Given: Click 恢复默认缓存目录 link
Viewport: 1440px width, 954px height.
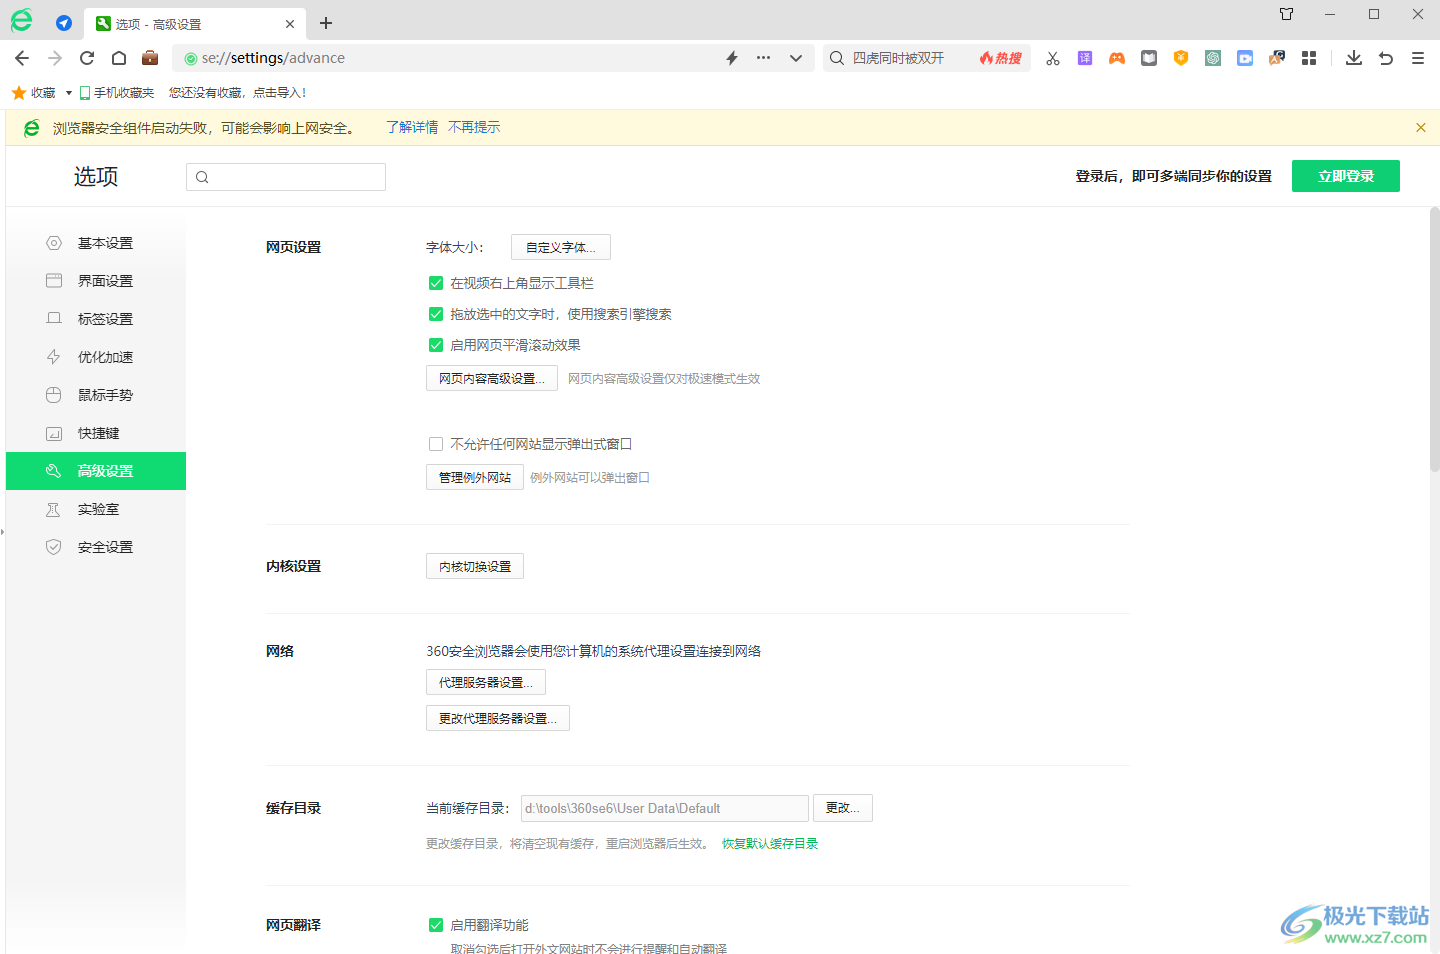Looking at the screenshot, I should click(770, 843).
